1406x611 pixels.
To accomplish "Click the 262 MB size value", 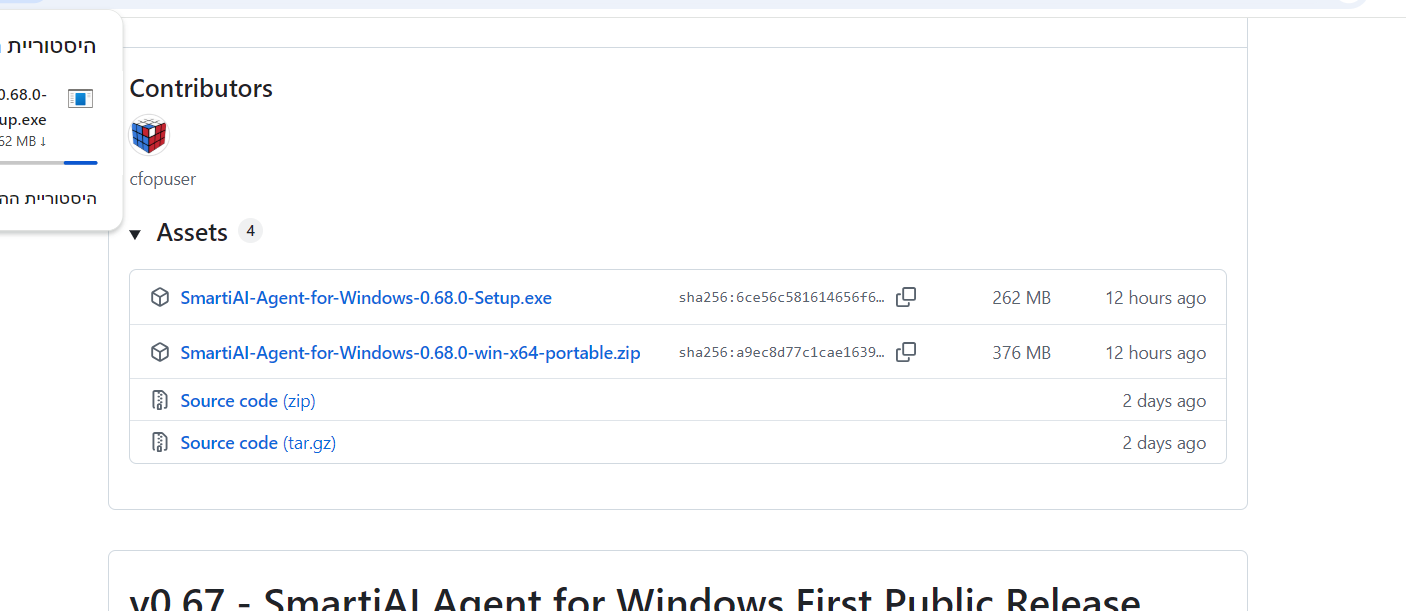I will (x=1021, y=298).
